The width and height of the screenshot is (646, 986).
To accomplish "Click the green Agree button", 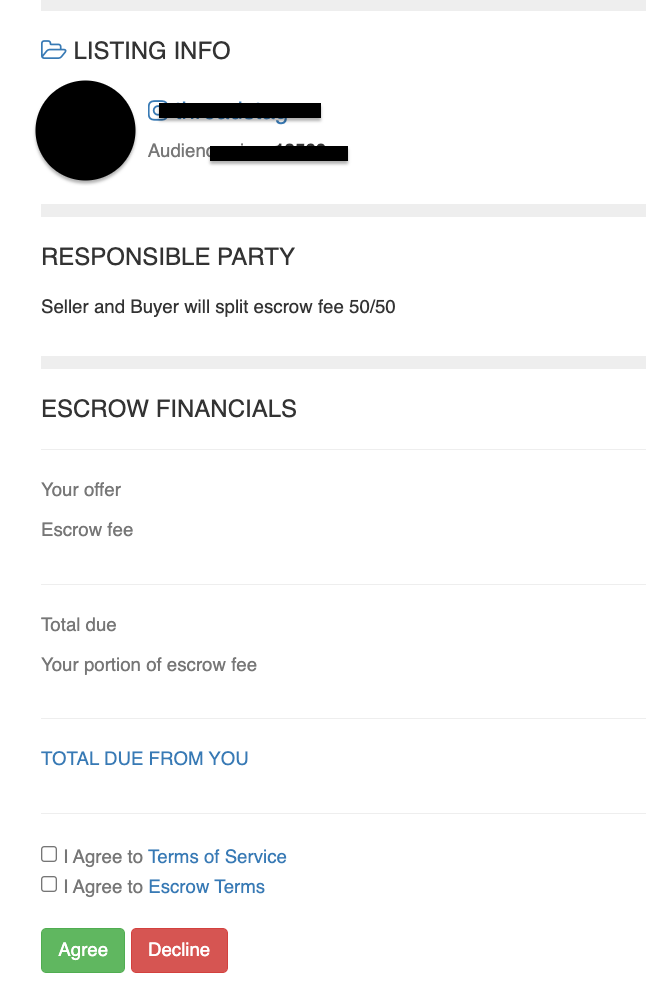I will point(83,950).
